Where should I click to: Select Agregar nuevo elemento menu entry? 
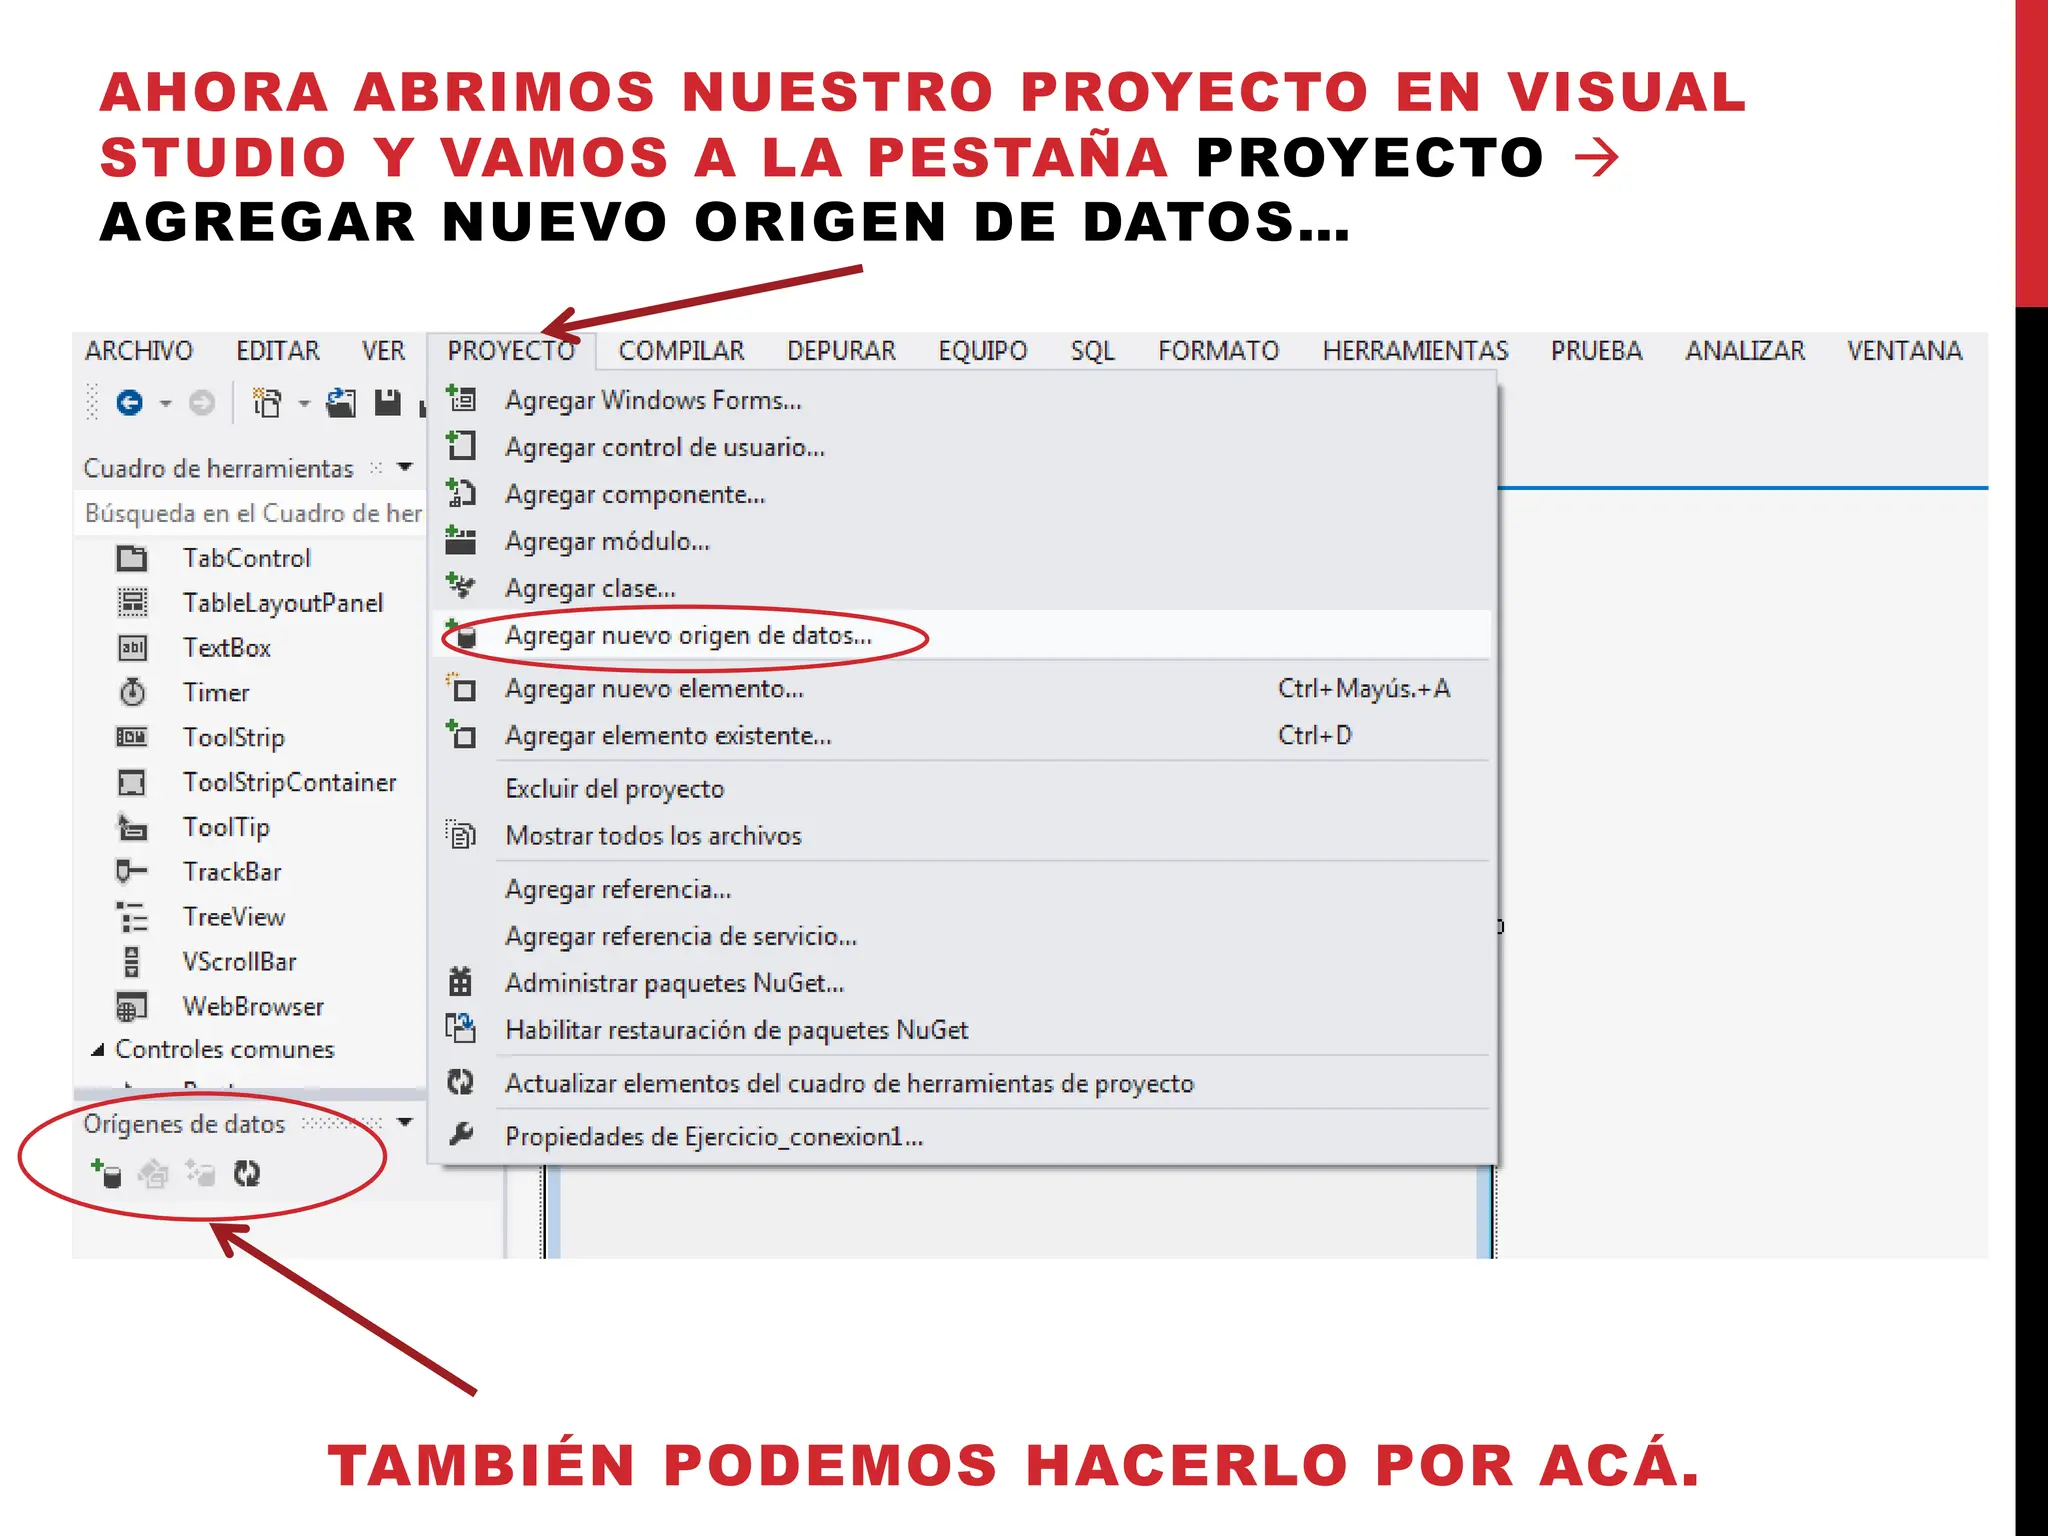pos(962,689)
